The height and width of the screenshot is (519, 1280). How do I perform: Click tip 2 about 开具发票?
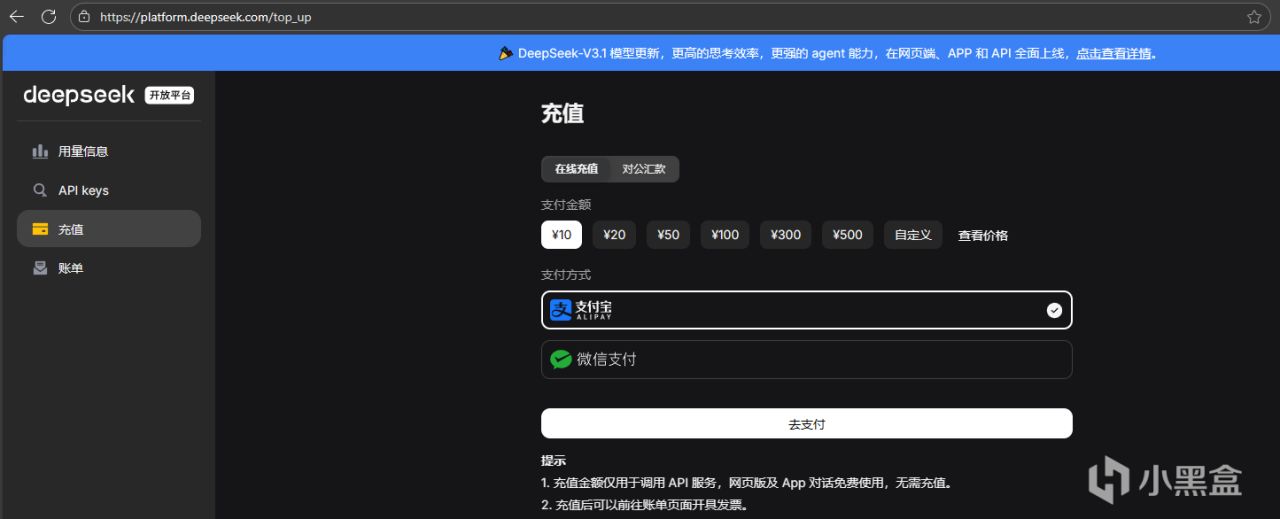(644, 505)
